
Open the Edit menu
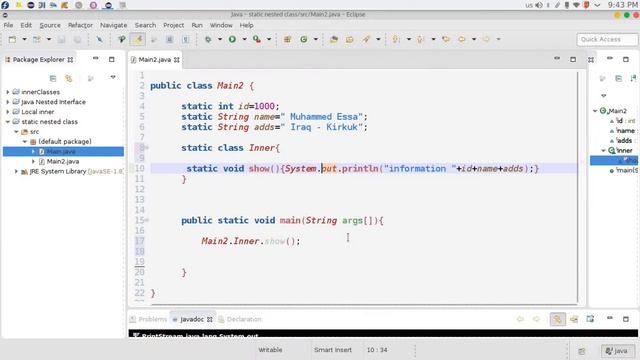[26, 25]
